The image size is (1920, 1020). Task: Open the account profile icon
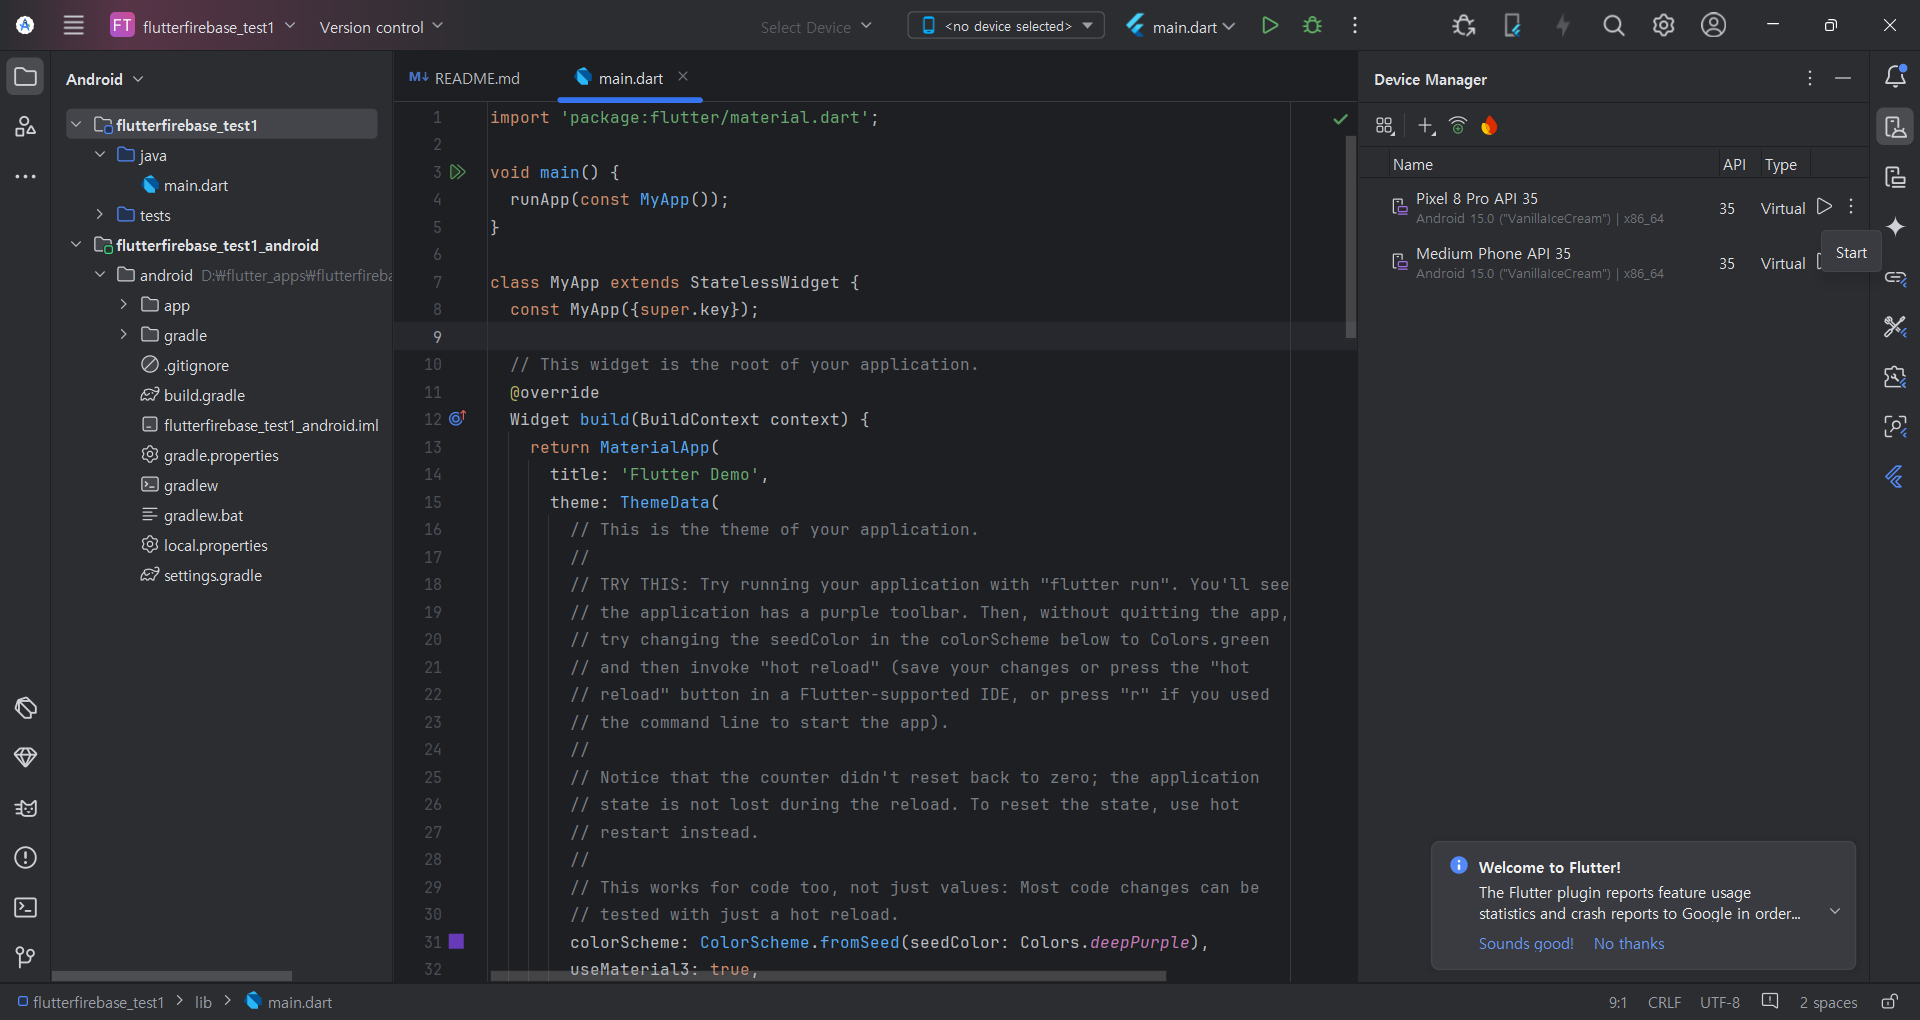coord(1714,26)
